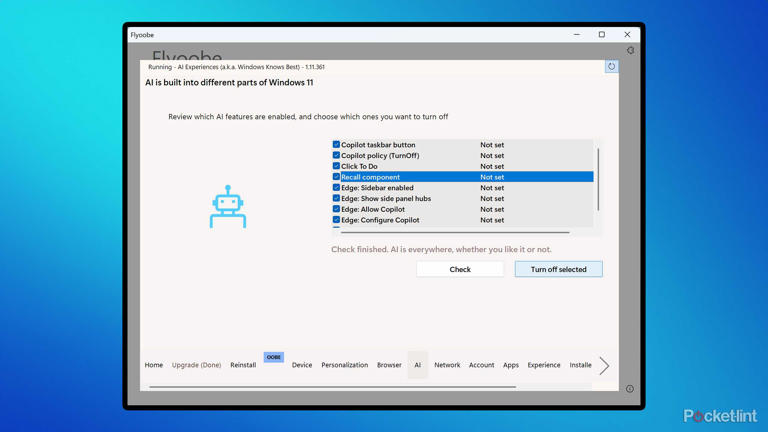Toggle the Edge: Allow Copilot checkbox
Screen dimensions: 768x432
(x=336, y=209)
